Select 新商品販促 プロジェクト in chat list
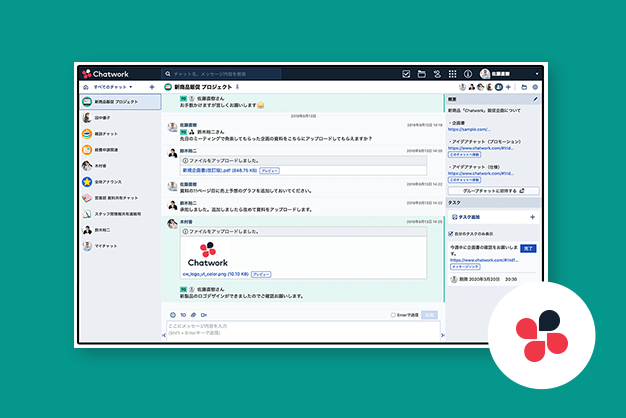This screenshot has width=626, height=418. click(121, 102)
